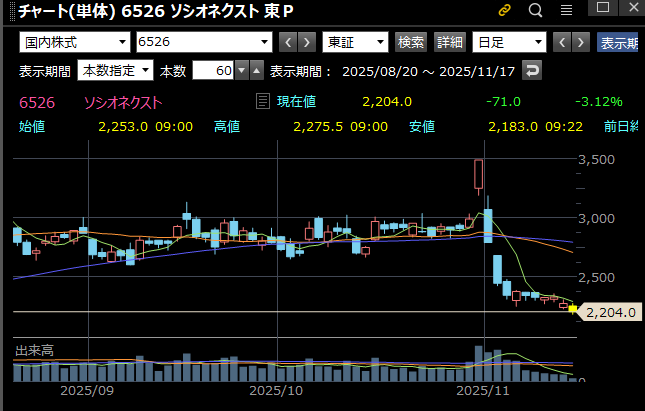Click the yellow 2,204.0 current price marker
The height and width of the screenshot is (411, 645).
(x=609, y=312)
